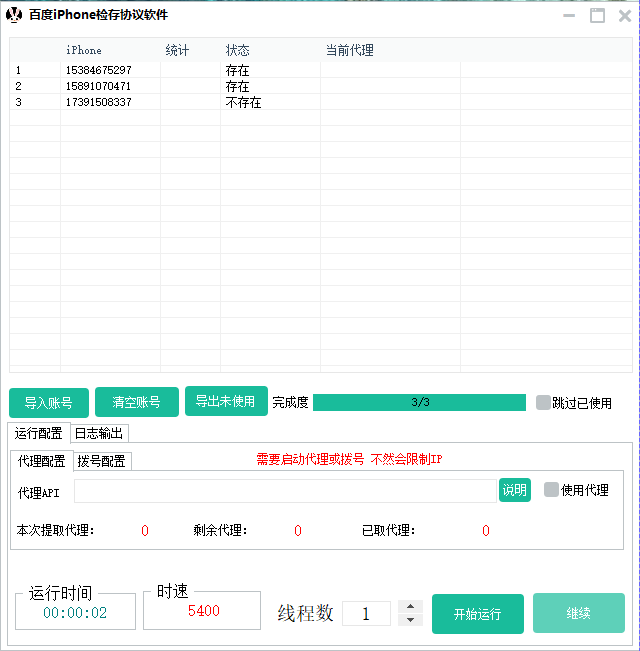Select row with number 17391508337

pyautogui.click(x=98, y=102)
